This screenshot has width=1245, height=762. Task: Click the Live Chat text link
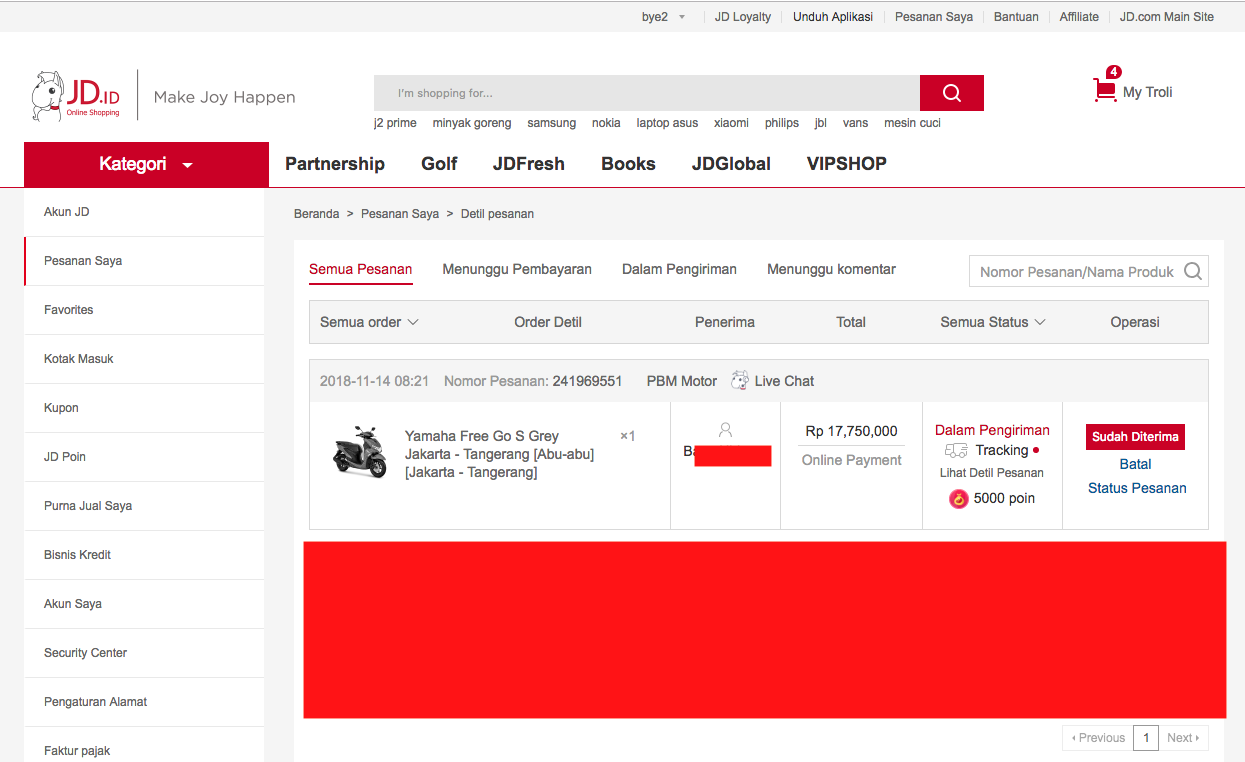click(784, 381)
